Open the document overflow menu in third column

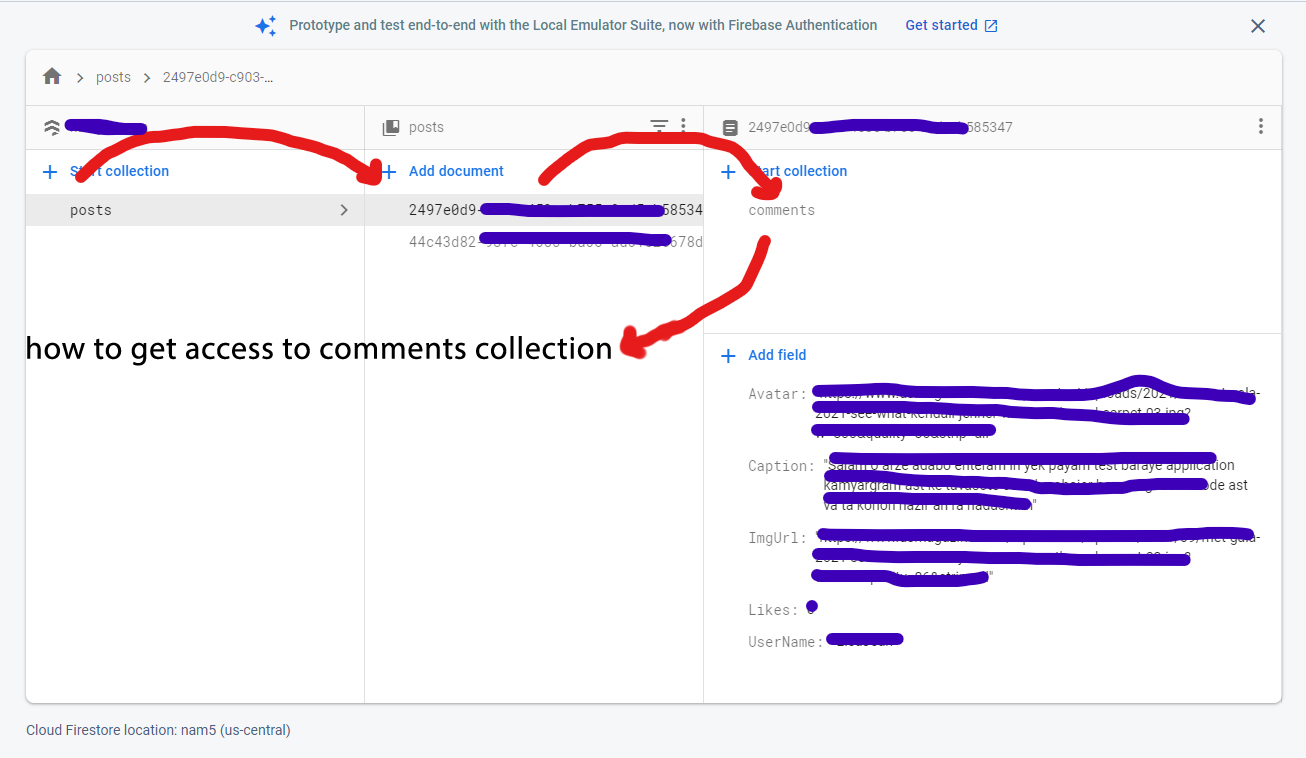point(1260,126)
